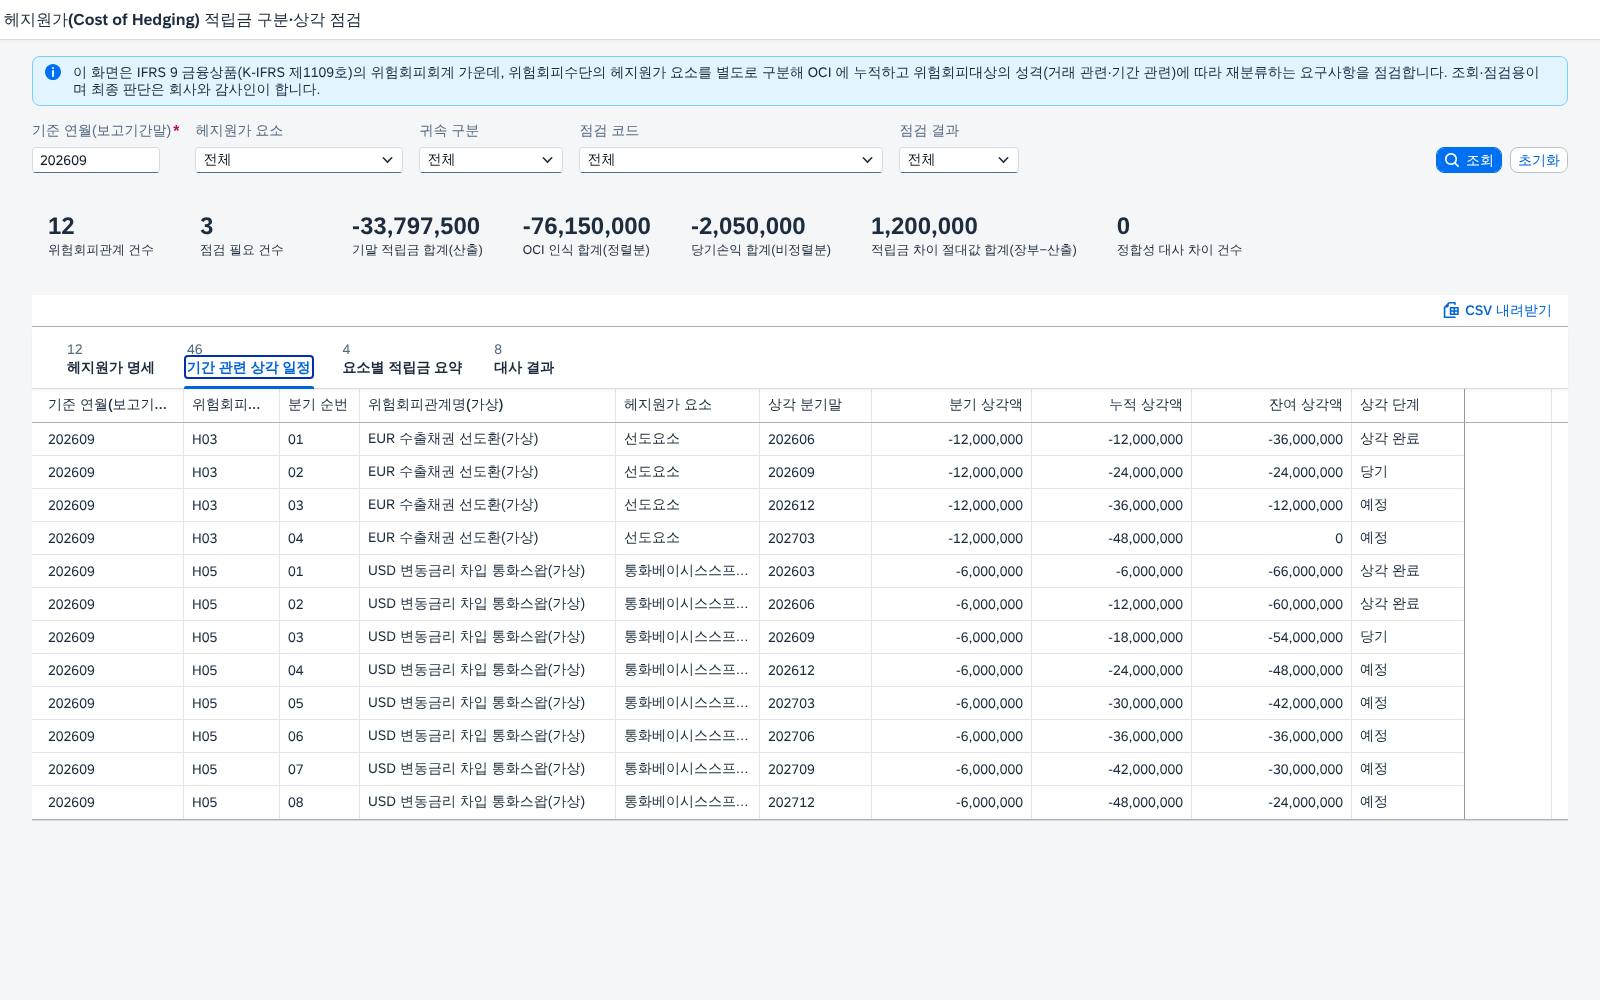Click the 점검 필요 건수 value 3
This screenshot has height=1000, width=1600.
206,226
